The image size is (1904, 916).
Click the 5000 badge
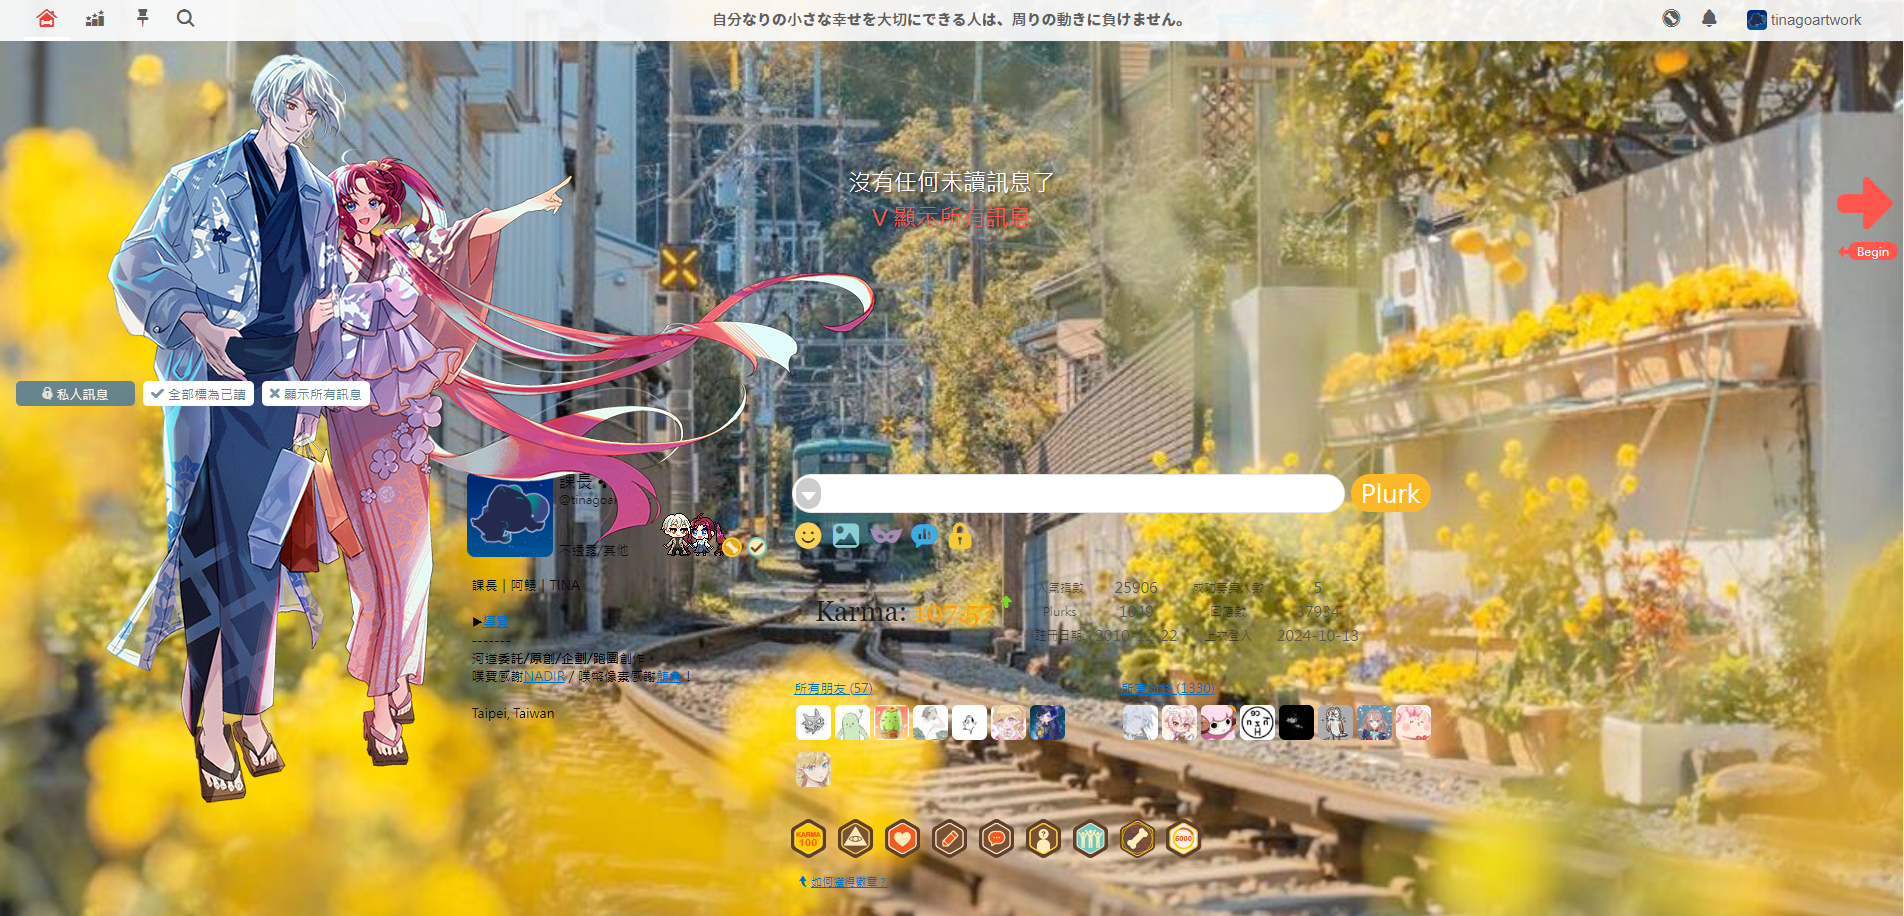click(1184, 839)
